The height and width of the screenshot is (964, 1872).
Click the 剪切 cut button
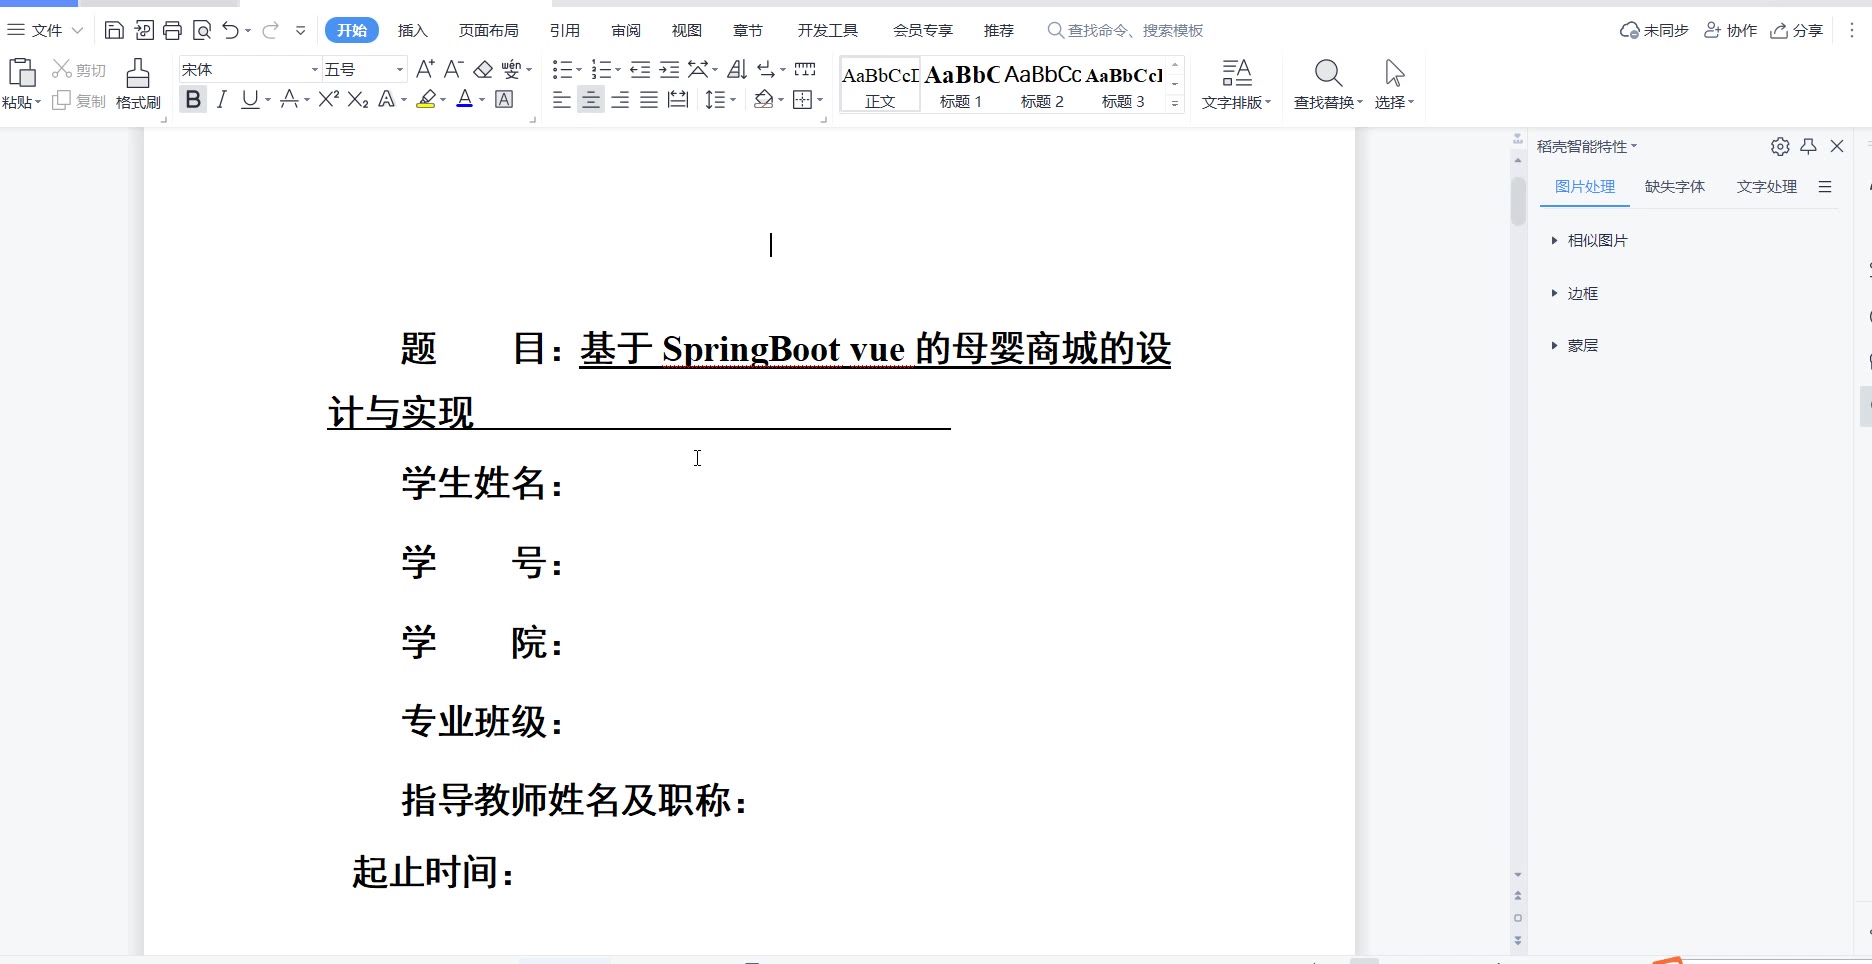(x=80, y=69)
